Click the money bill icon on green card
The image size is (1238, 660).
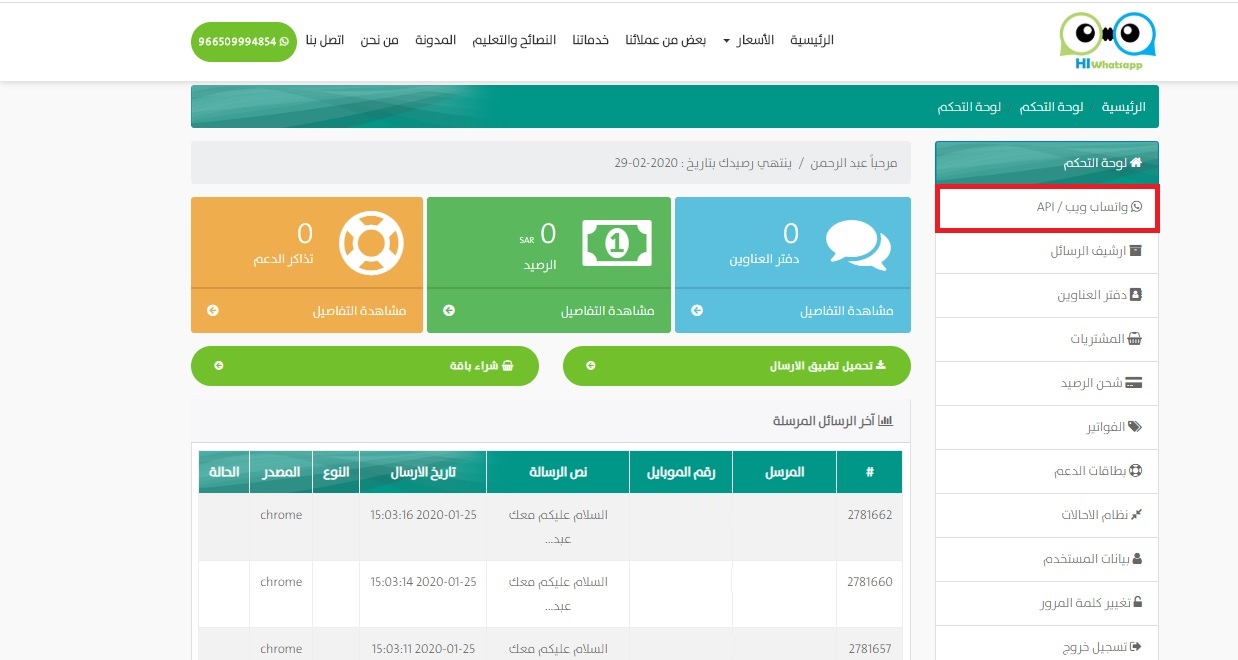pyautogui.click(x=617, y=242)
